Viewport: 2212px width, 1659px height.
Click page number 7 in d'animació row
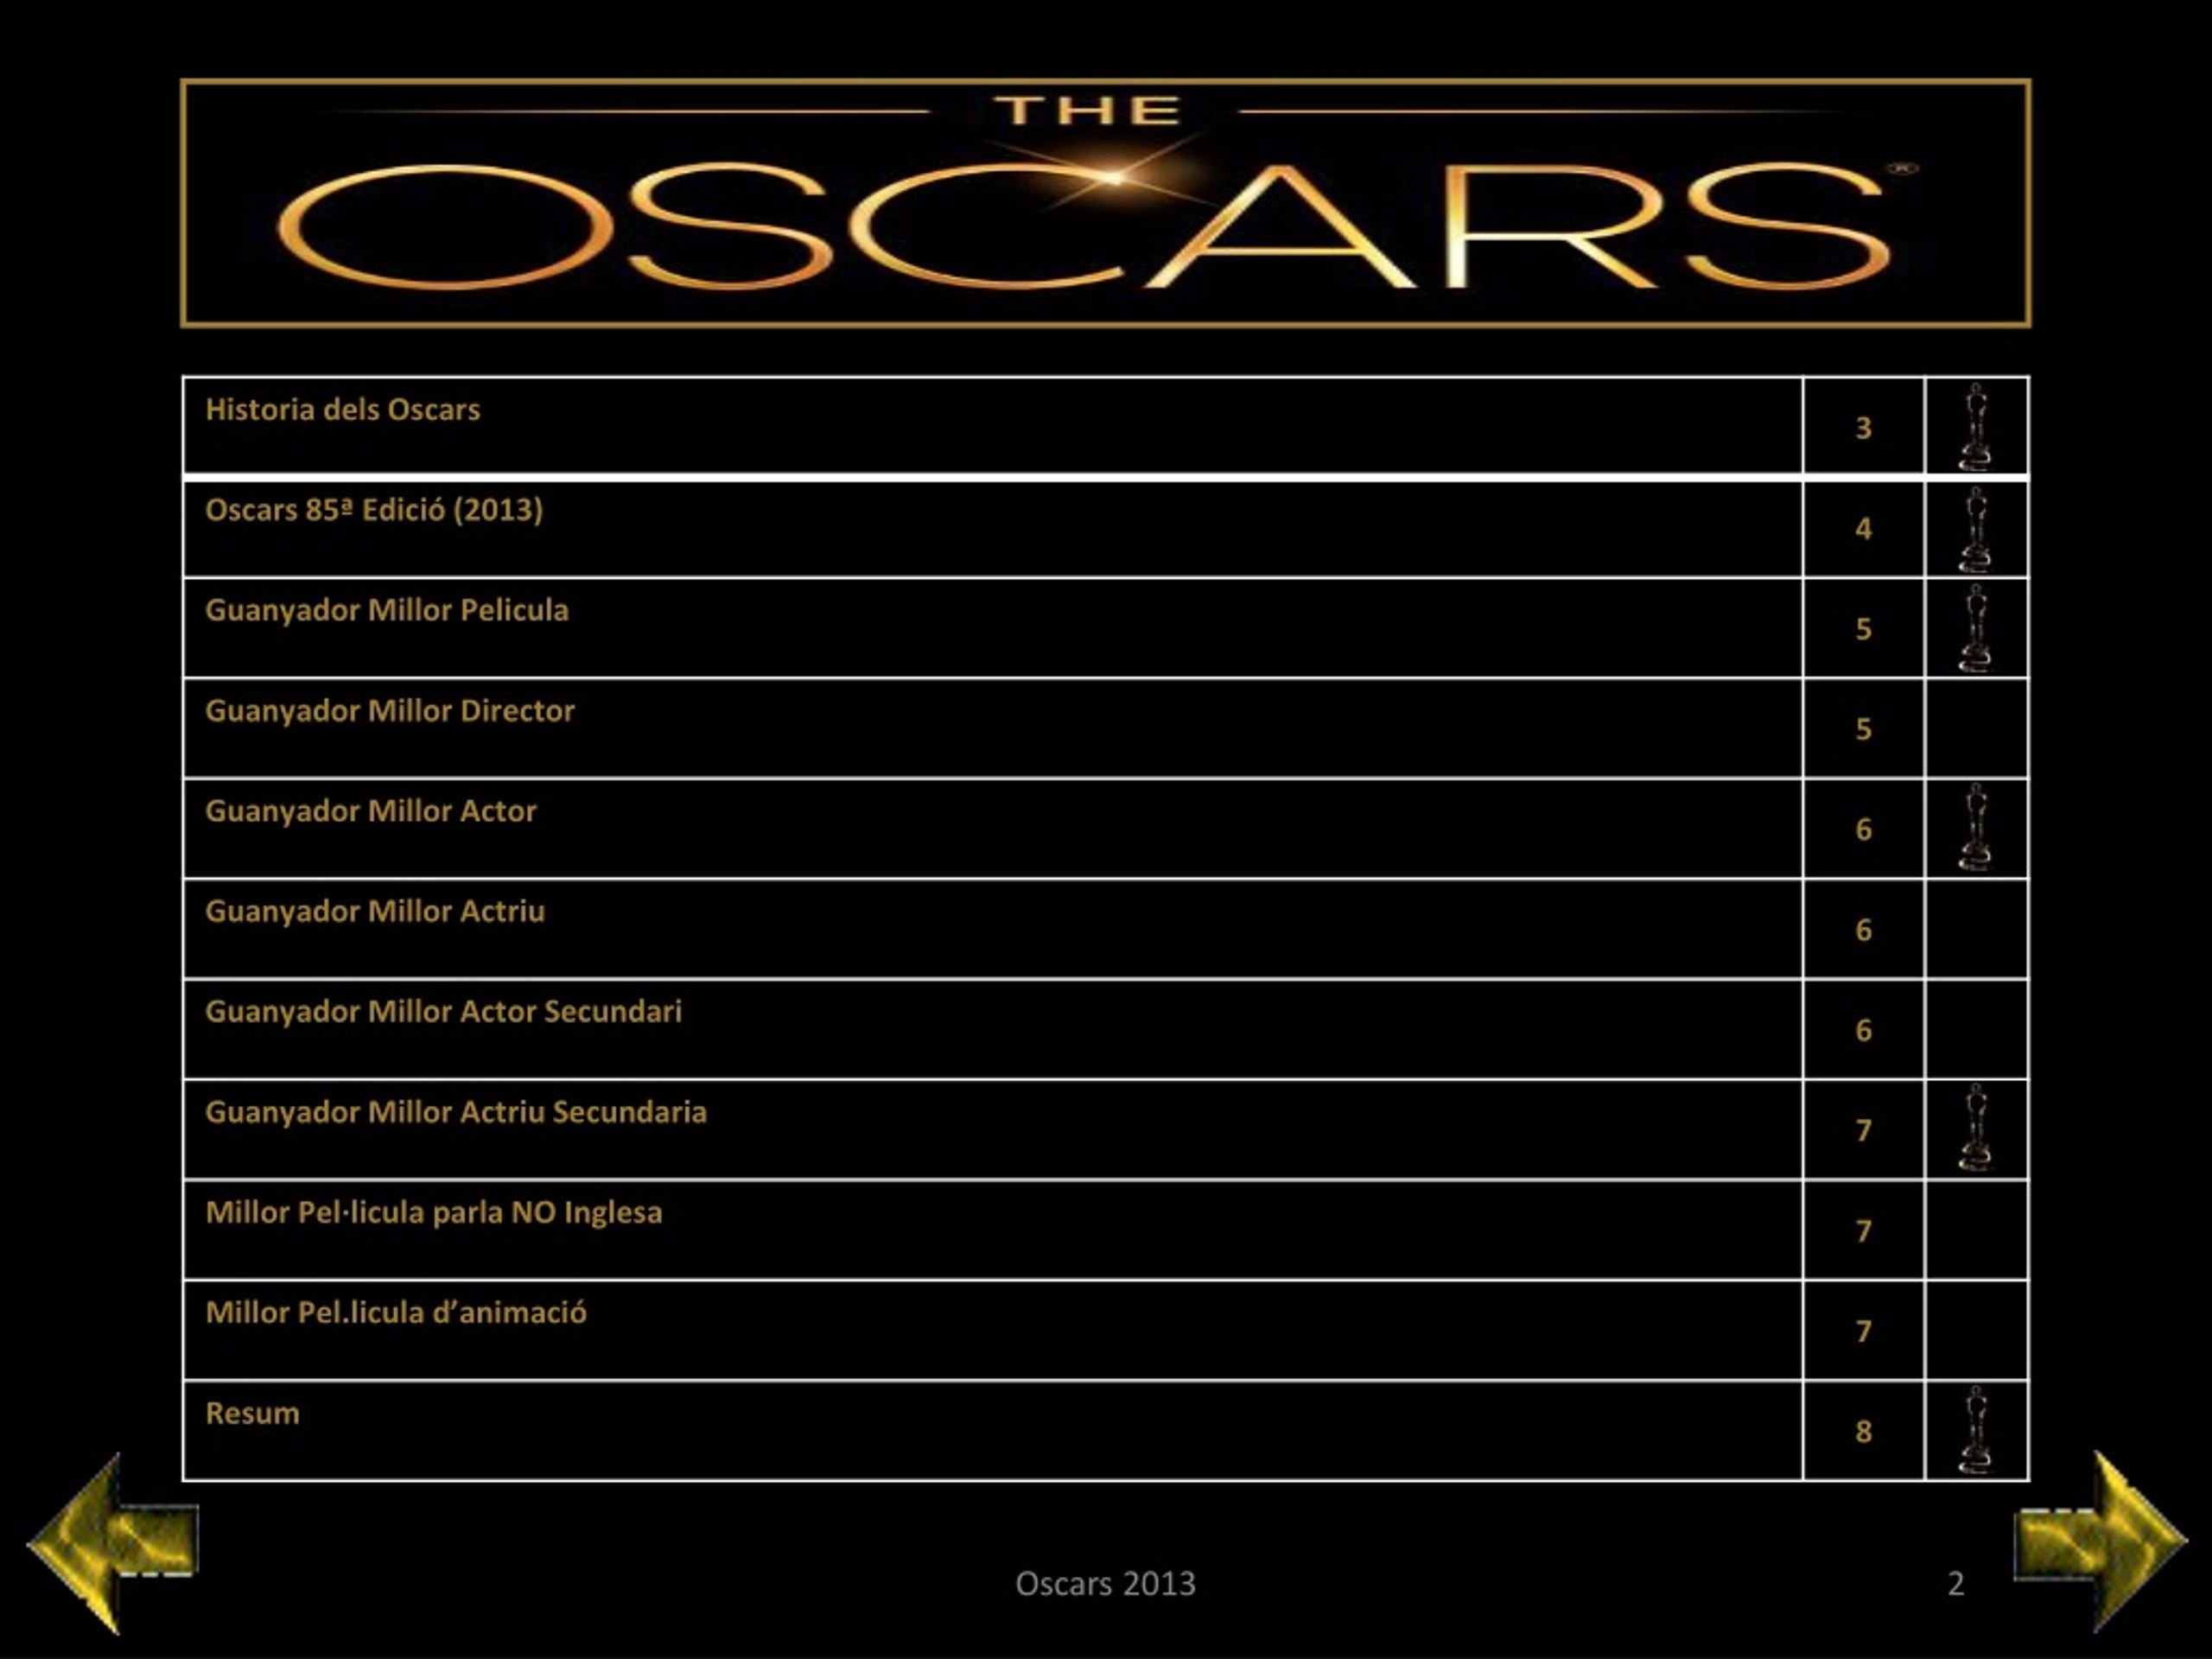tap(1863, 1331)
